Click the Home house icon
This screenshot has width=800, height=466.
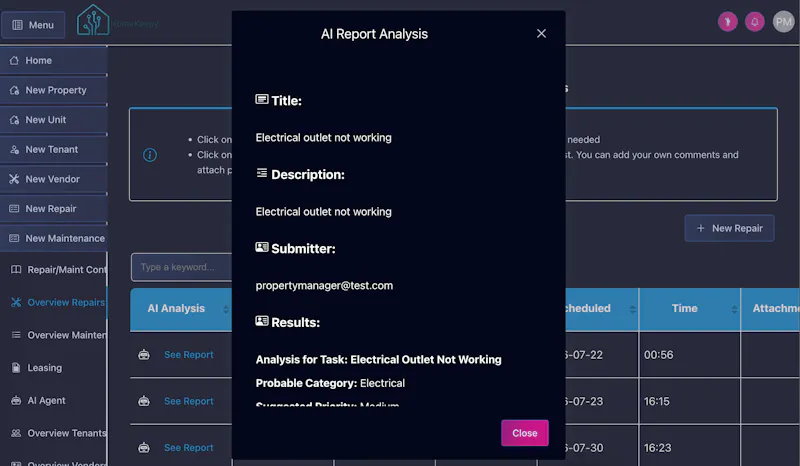pyautogui.click(x=14, y=60)
